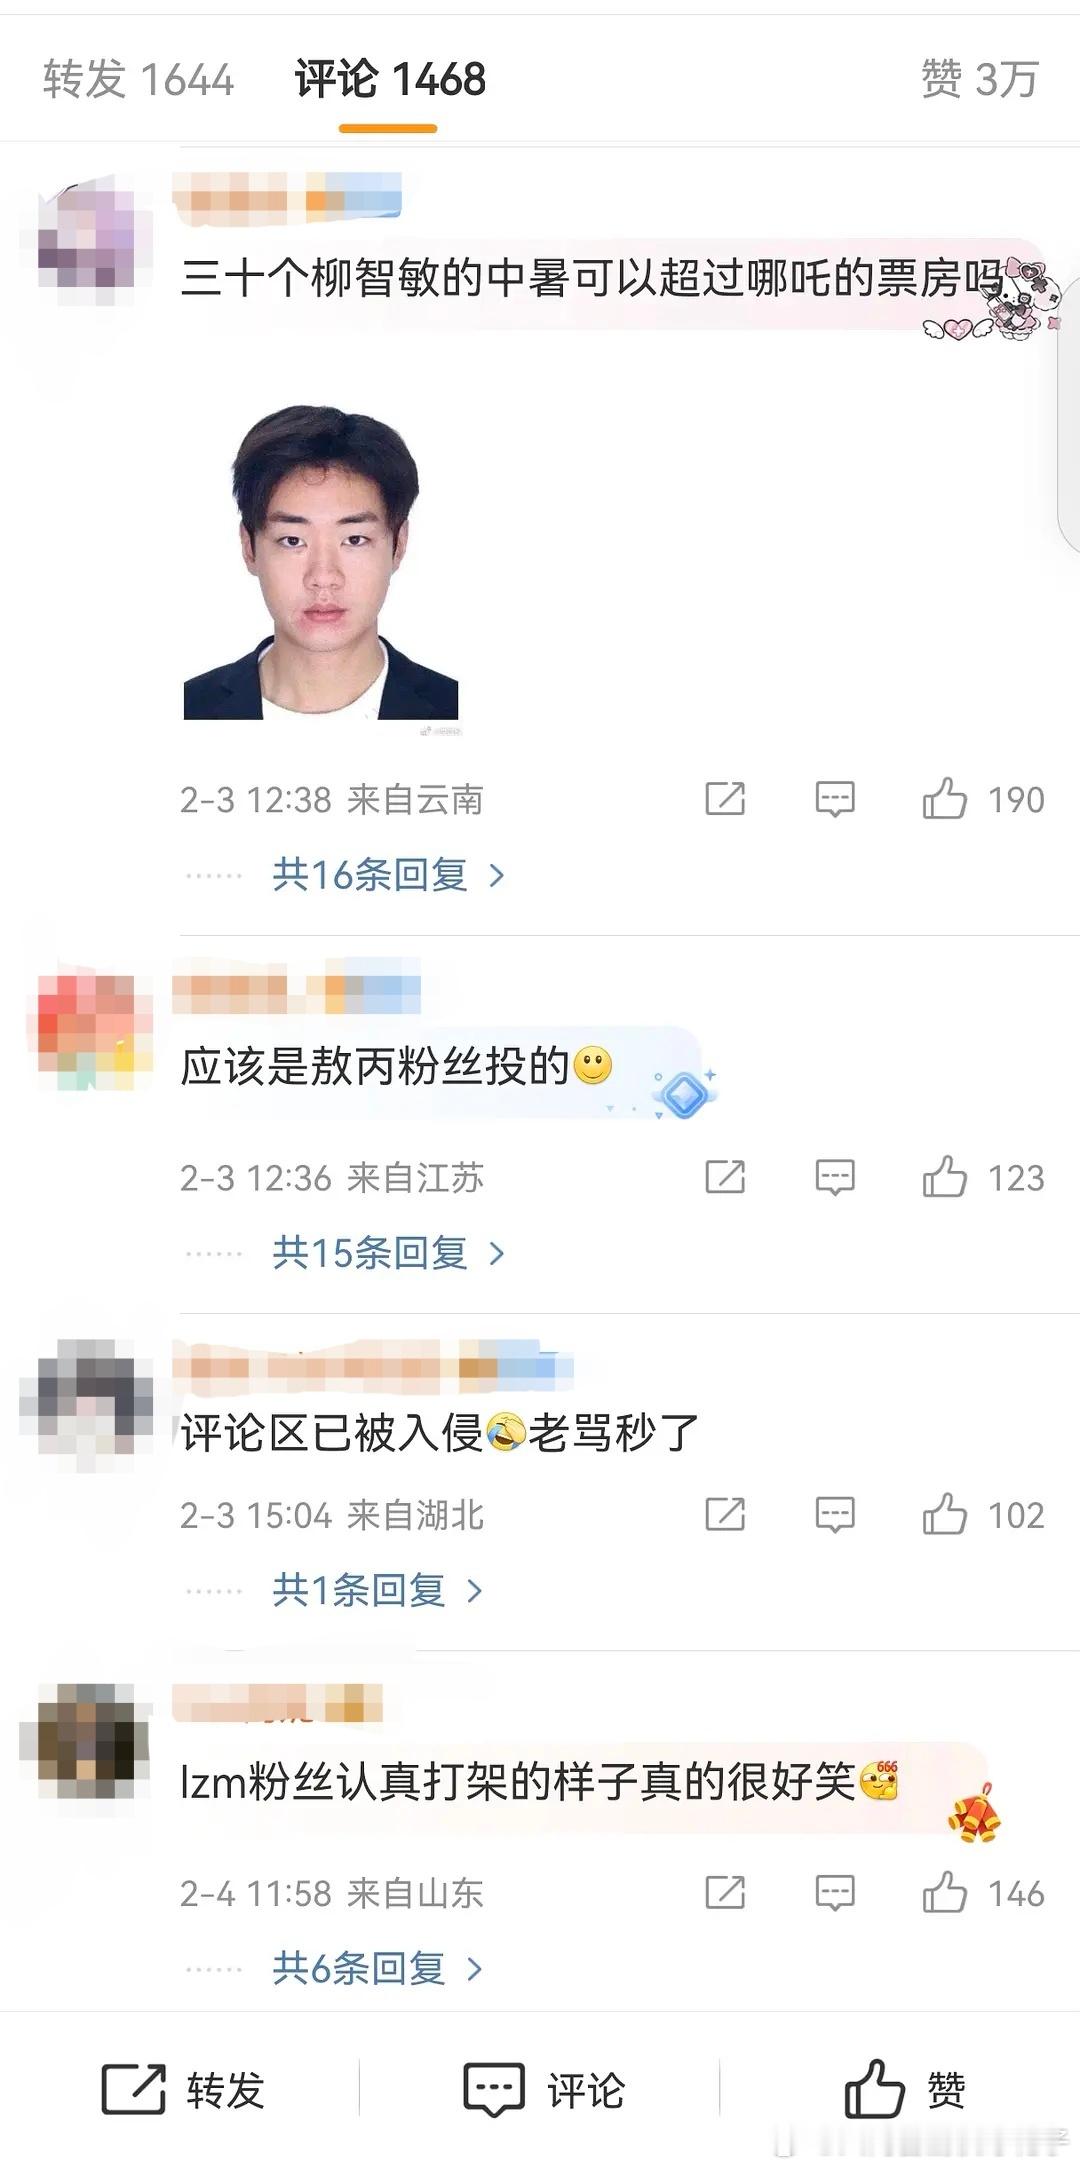The height and width of the screenshot is (2168, 1080).
Task: Switch to 转发 1644 tab
Action: [x=138, y=79]
